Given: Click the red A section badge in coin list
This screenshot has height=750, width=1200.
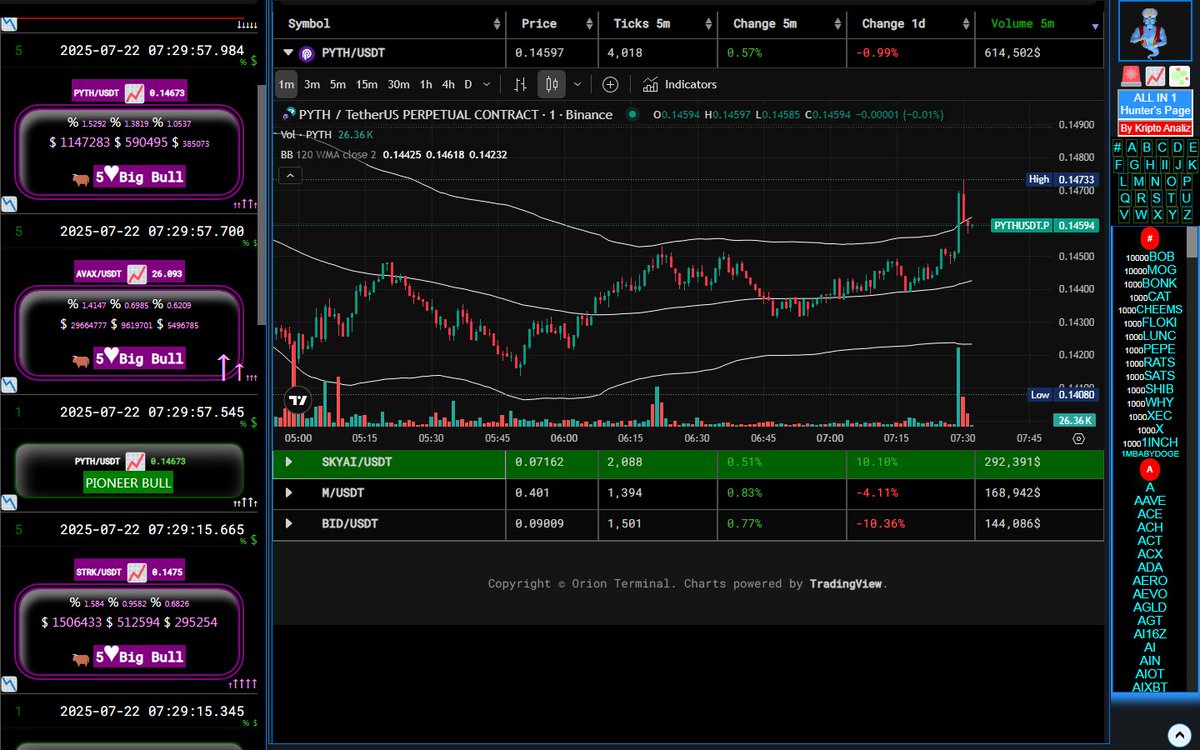Looking at the screenshot, I should [1150, 469].
